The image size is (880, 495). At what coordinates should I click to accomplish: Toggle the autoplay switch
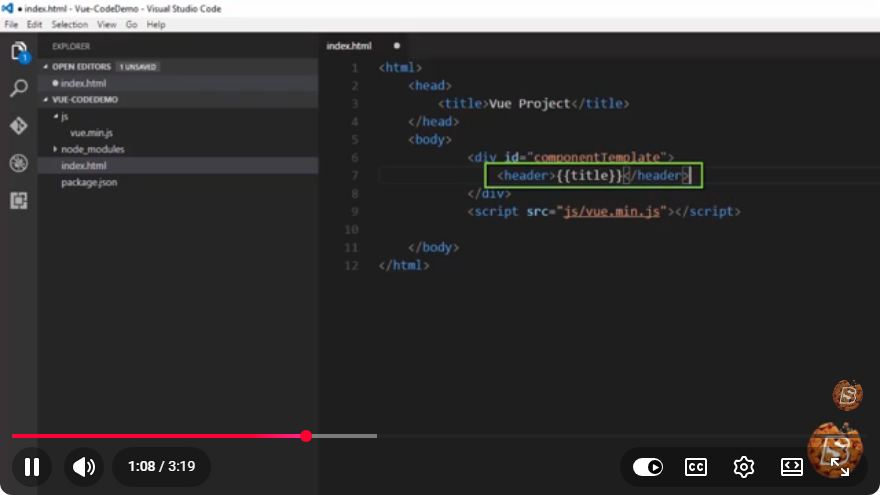(648, 467)
